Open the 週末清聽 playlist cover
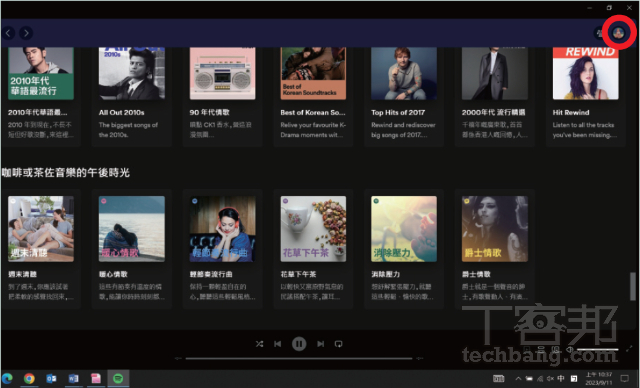Image resolution: width=640 pixels, height=388 pixels. pyautogui.click(x=41, y=228)
